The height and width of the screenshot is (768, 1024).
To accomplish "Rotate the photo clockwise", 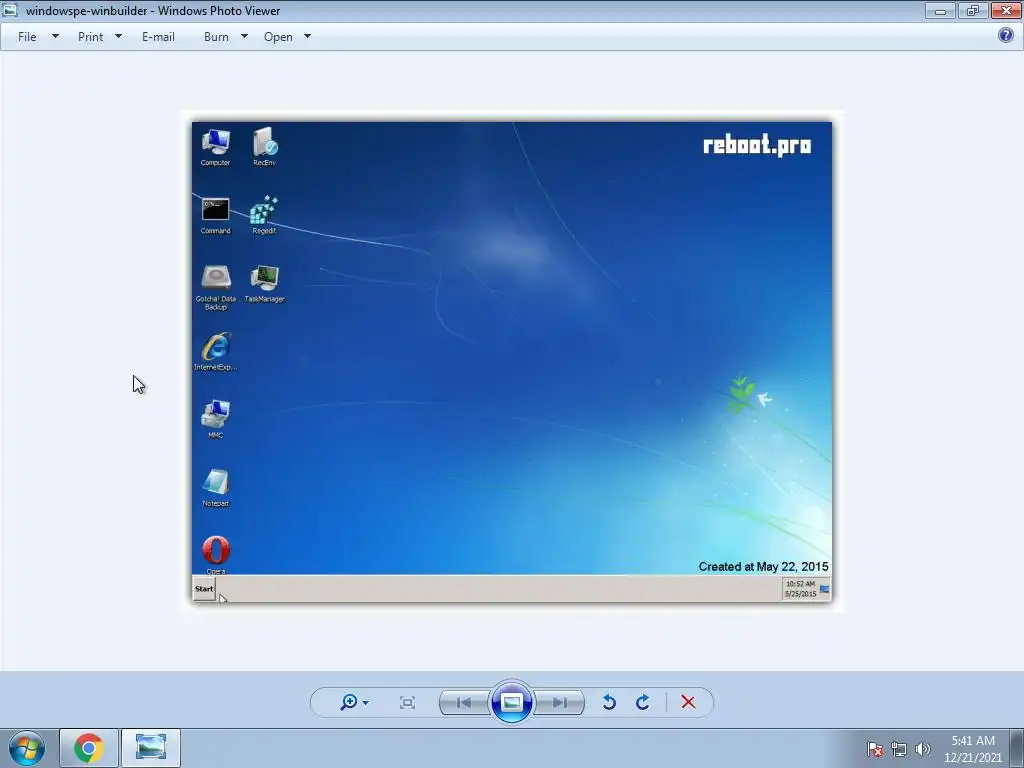I will tap(643, 703).
